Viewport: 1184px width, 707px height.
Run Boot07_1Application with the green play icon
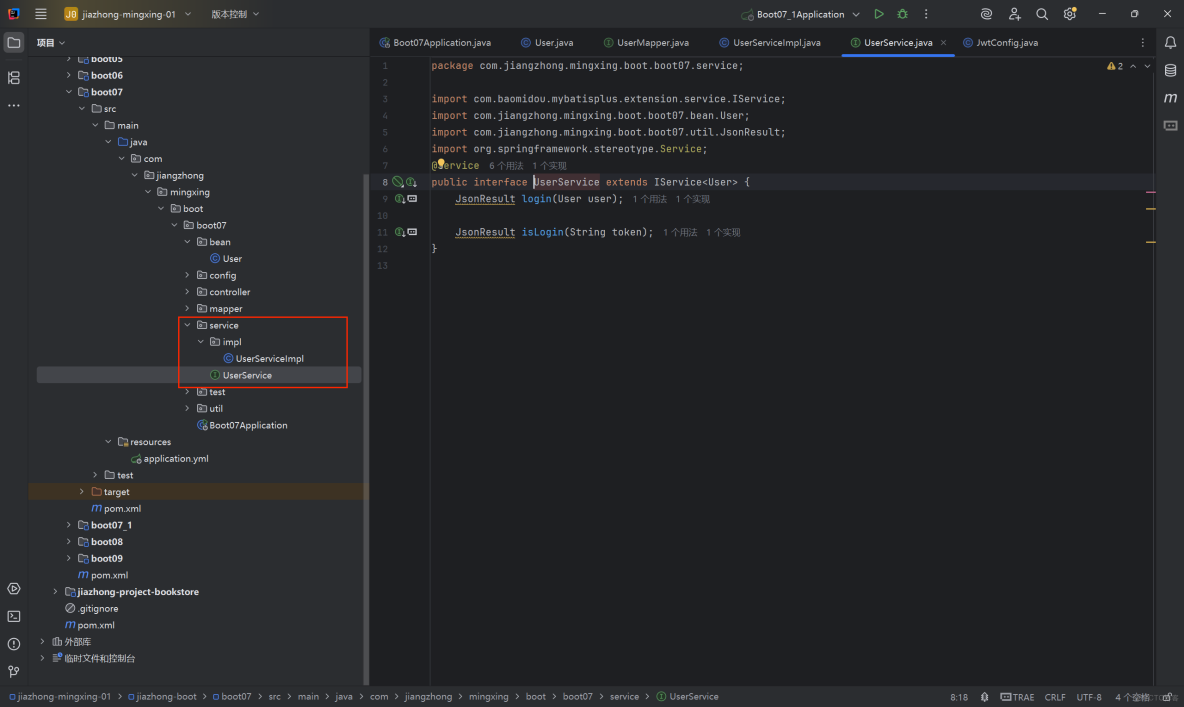pyautogui.click(x=879, y=13)
